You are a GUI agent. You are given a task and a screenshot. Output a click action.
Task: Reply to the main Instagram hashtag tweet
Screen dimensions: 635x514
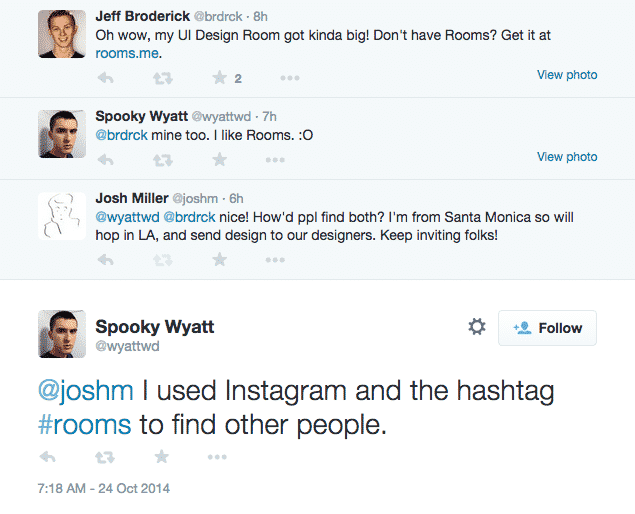47,456
